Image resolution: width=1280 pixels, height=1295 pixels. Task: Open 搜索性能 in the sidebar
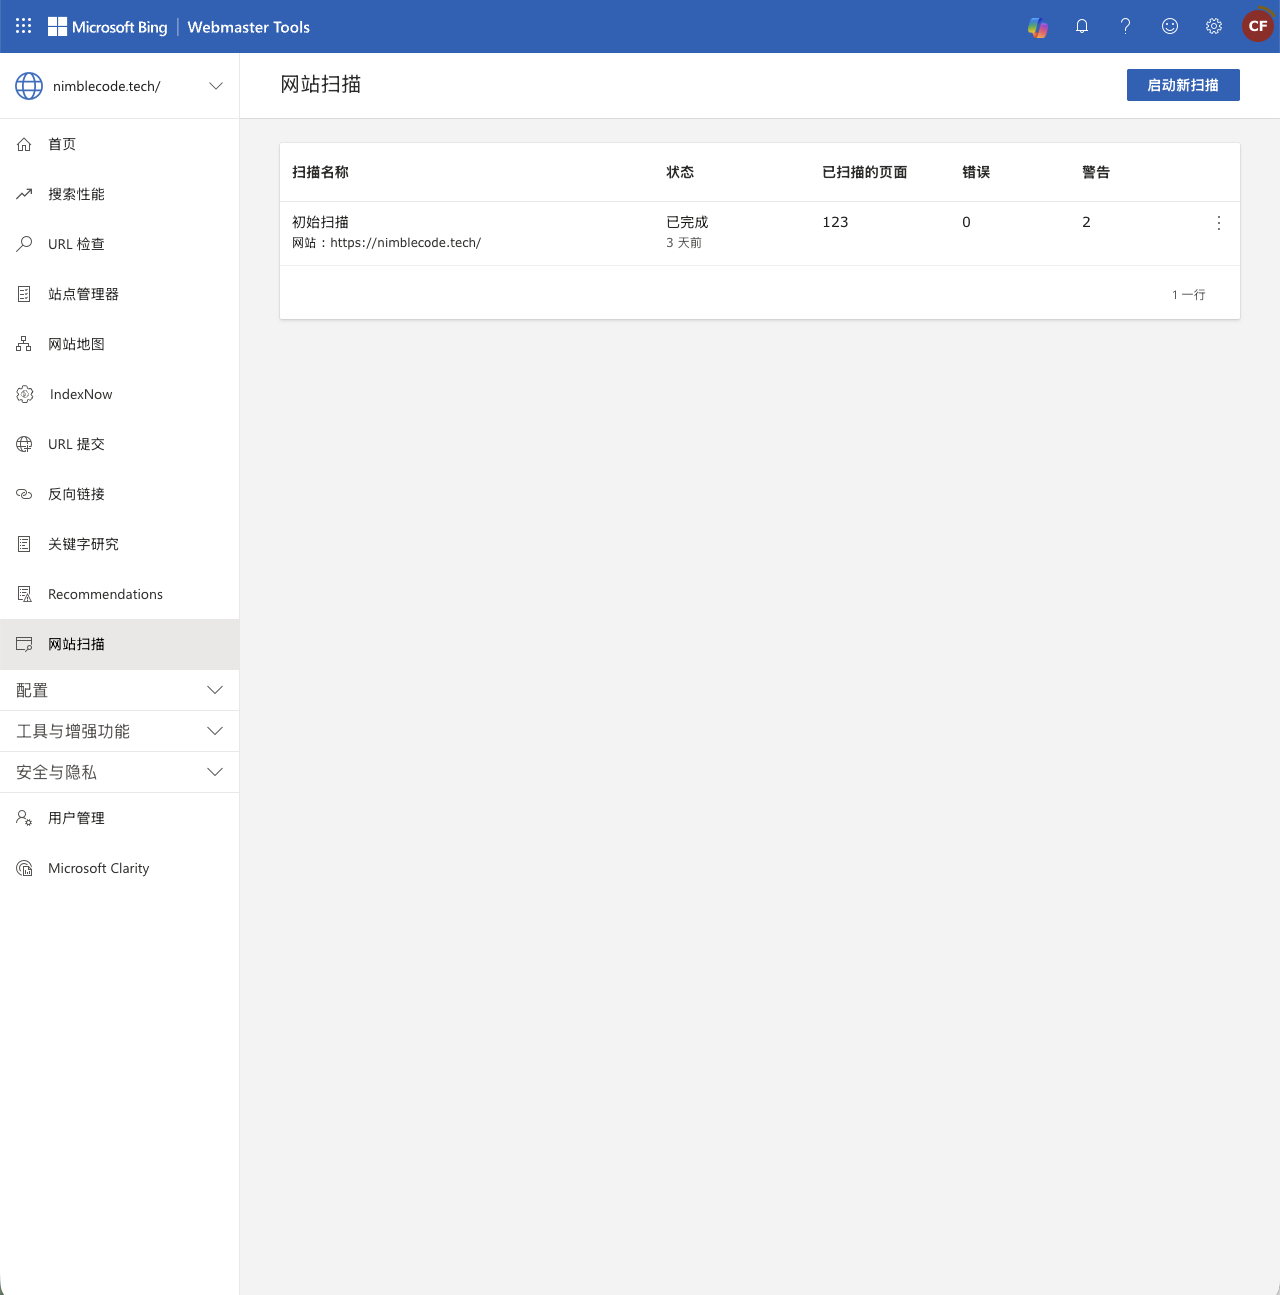tap(76, 194)
